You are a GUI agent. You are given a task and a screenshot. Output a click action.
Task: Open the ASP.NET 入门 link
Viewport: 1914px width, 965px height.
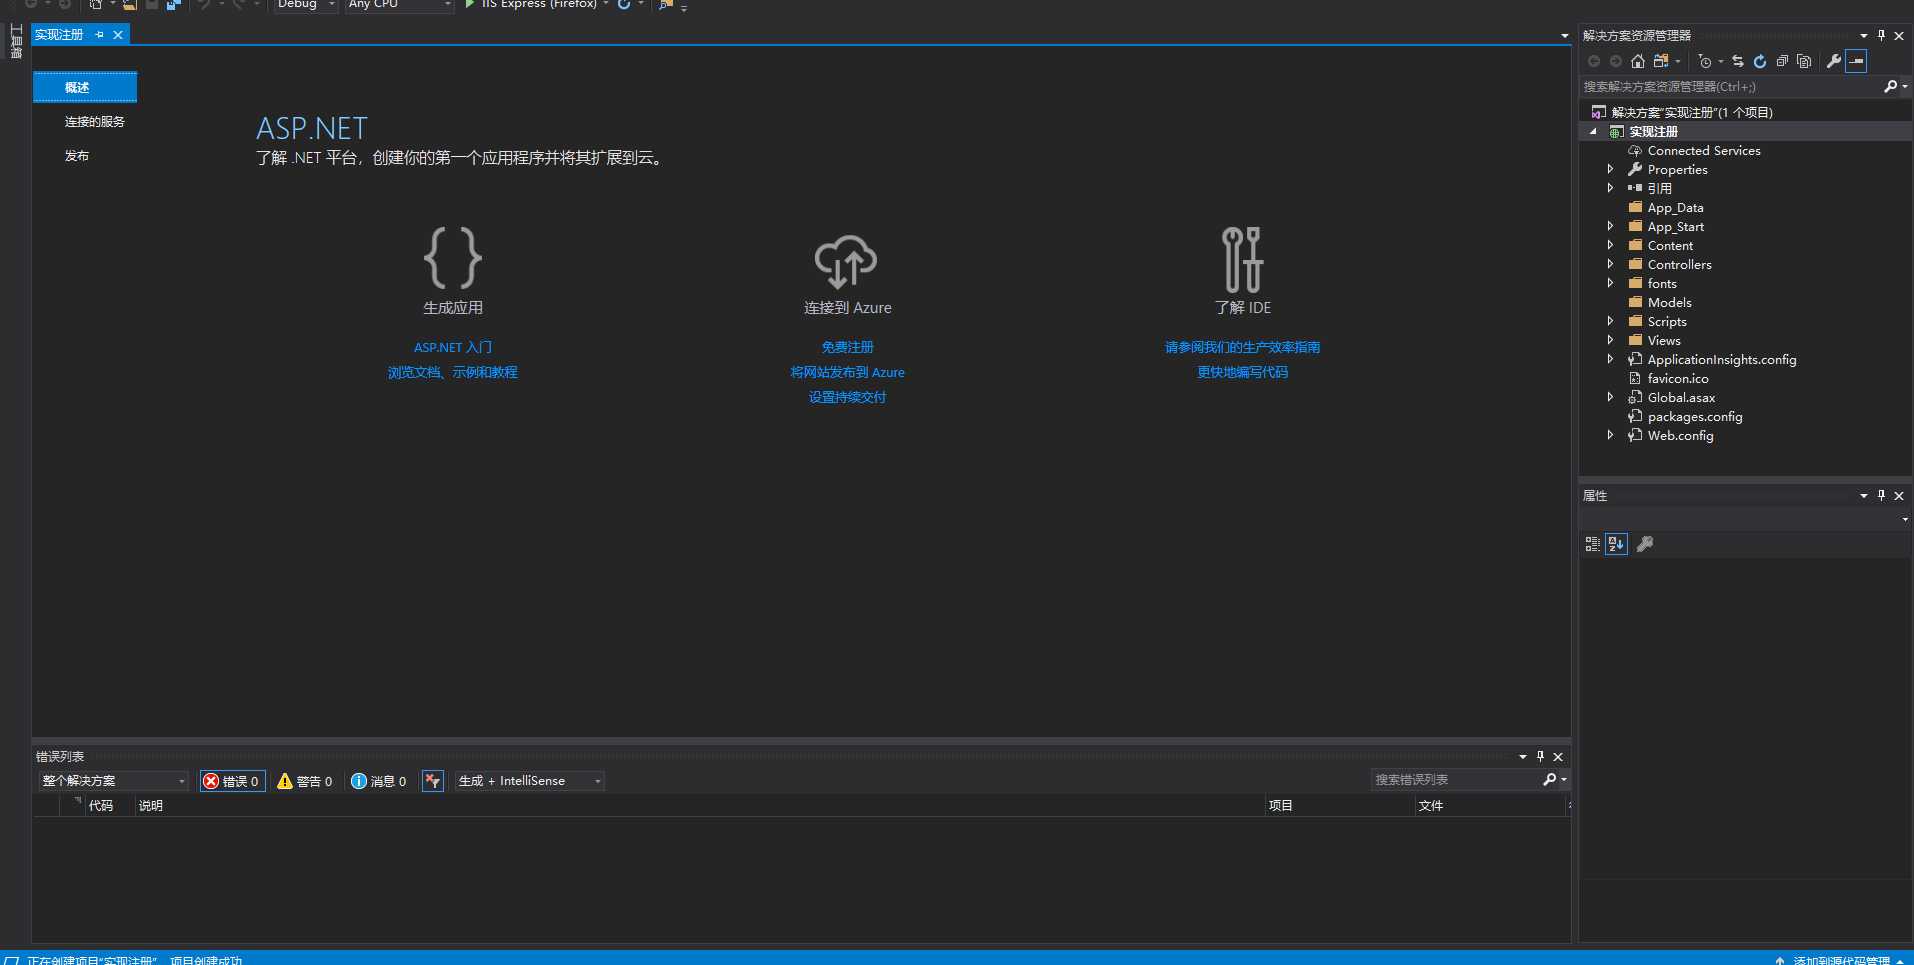[453, 347]
